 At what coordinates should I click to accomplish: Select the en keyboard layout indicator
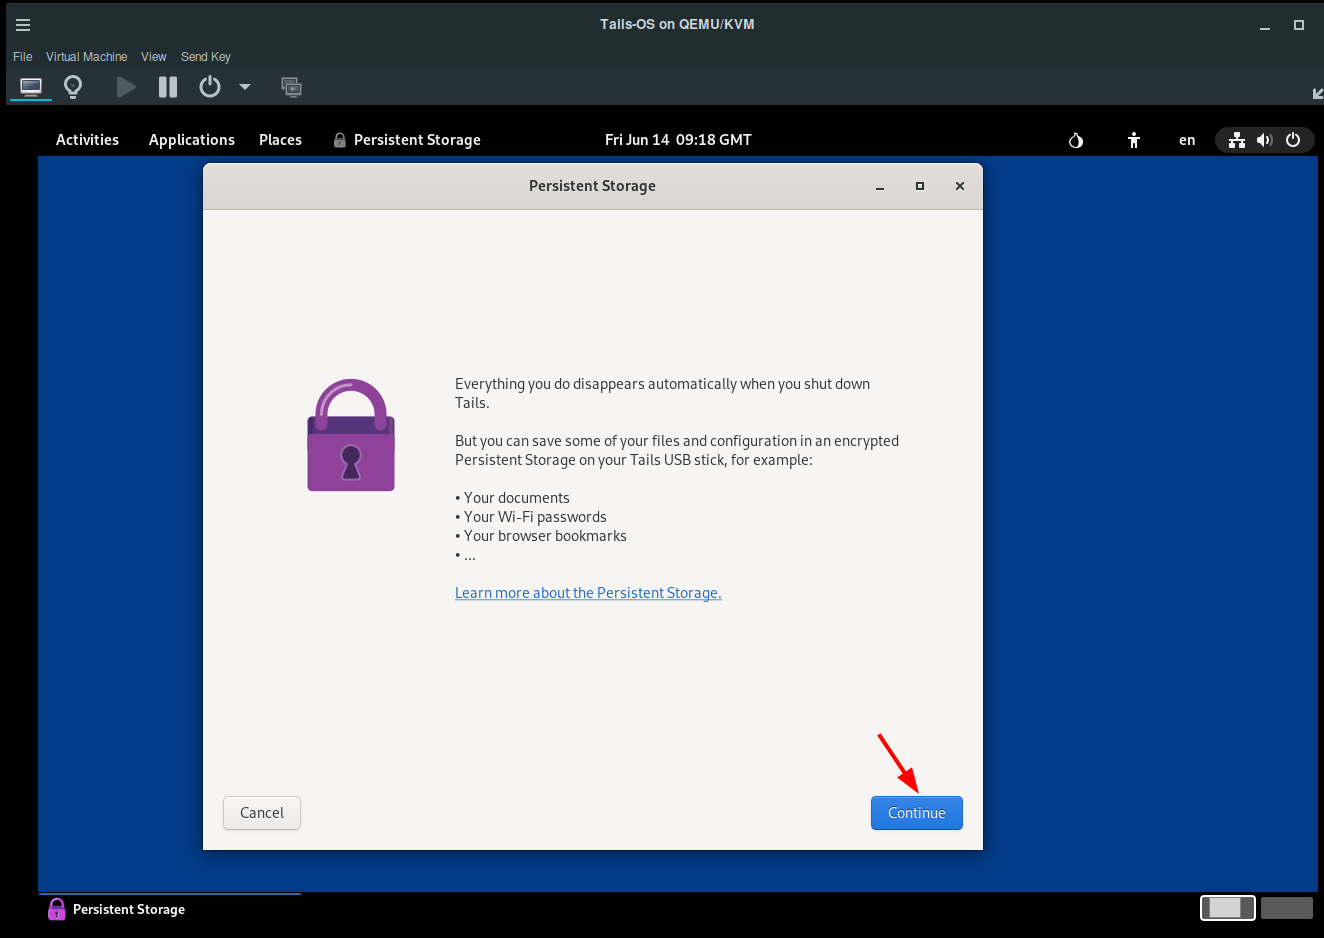pos(1187,140)
